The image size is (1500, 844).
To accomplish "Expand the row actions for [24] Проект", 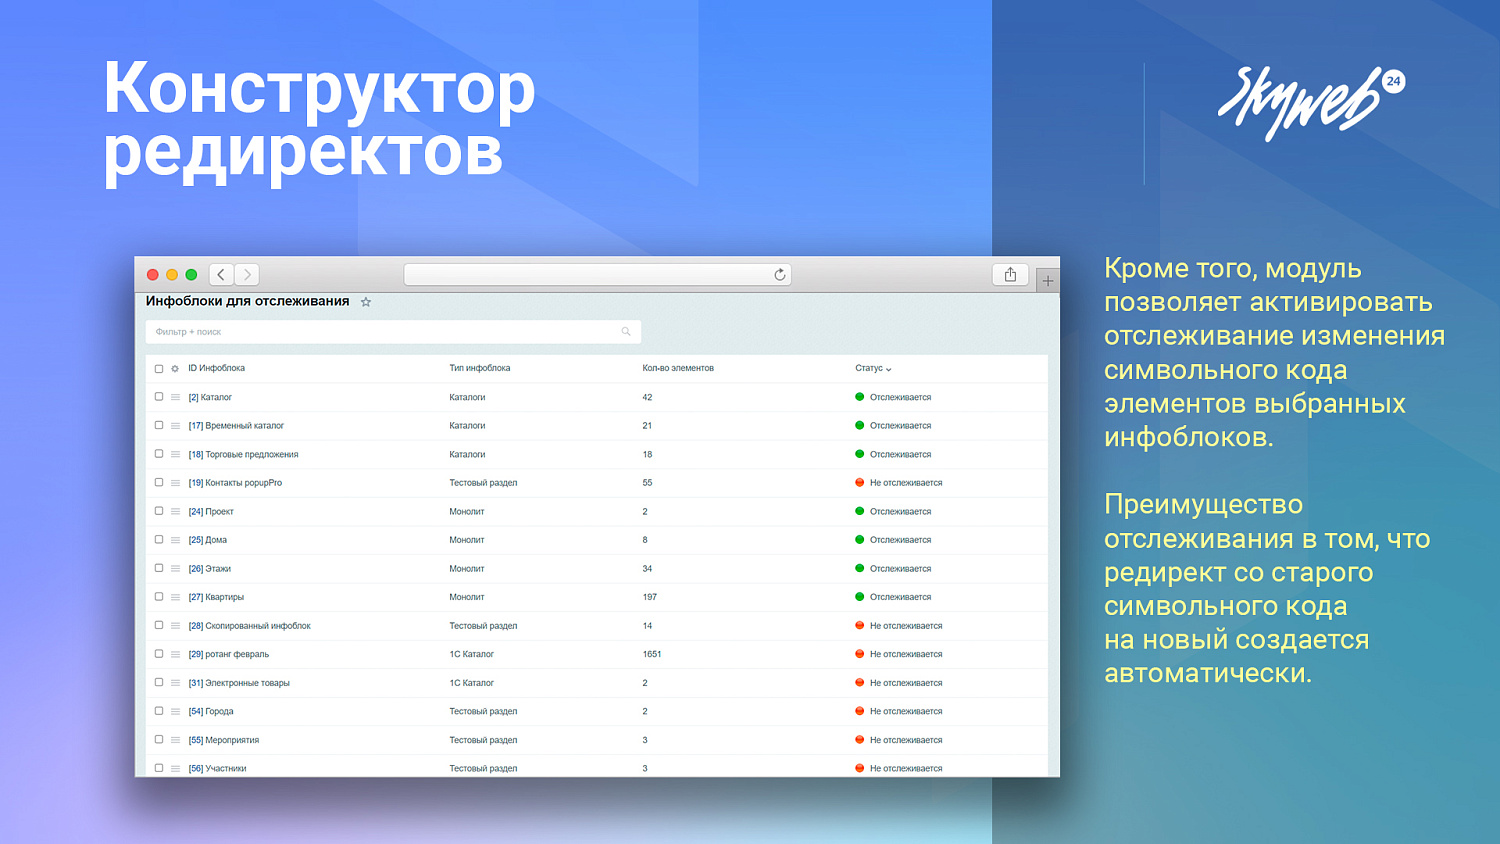I will point(175,511).
